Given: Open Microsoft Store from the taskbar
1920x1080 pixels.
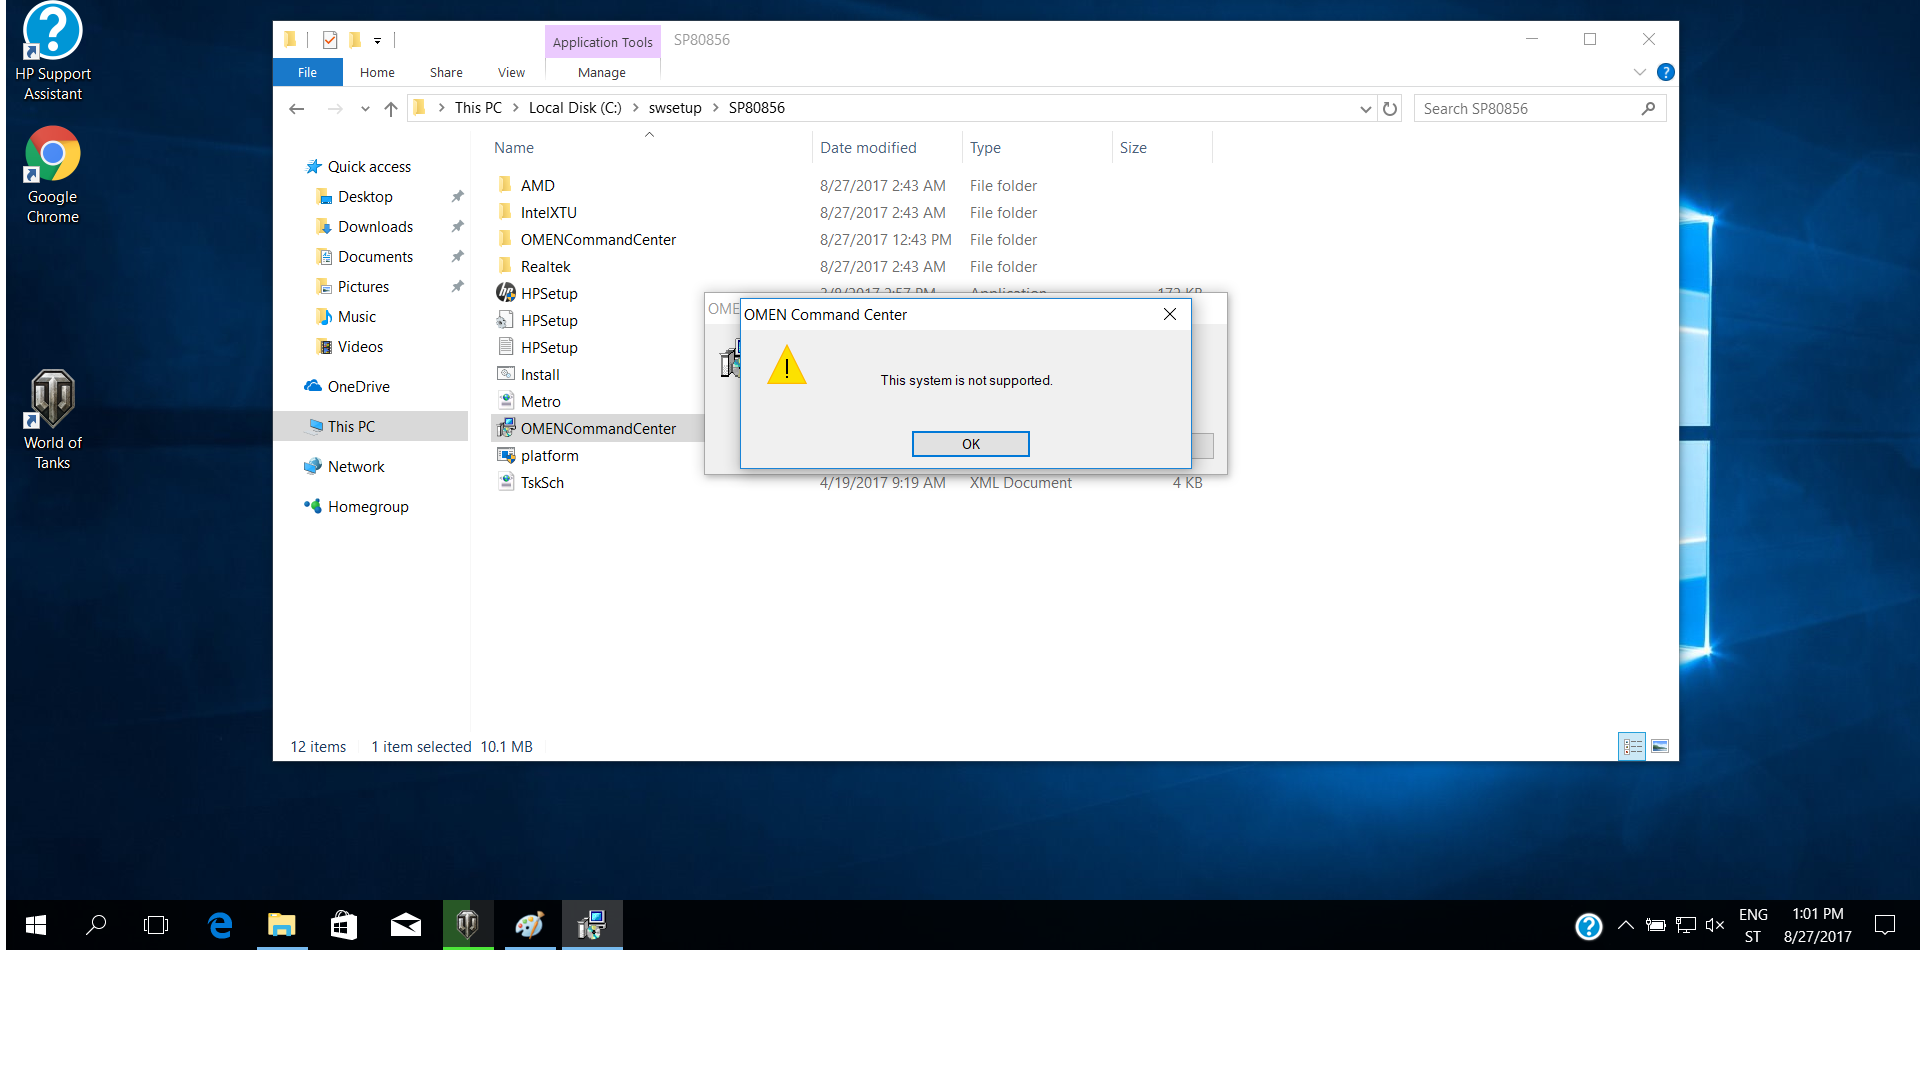Looking at the screenshot, I should [x=343, y=925].
